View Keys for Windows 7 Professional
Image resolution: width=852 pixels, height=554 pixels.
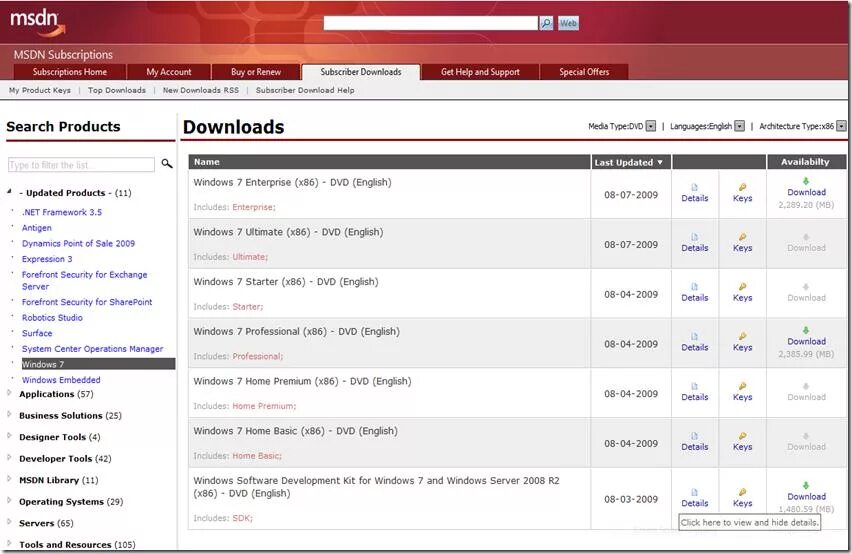pos(742,342)
